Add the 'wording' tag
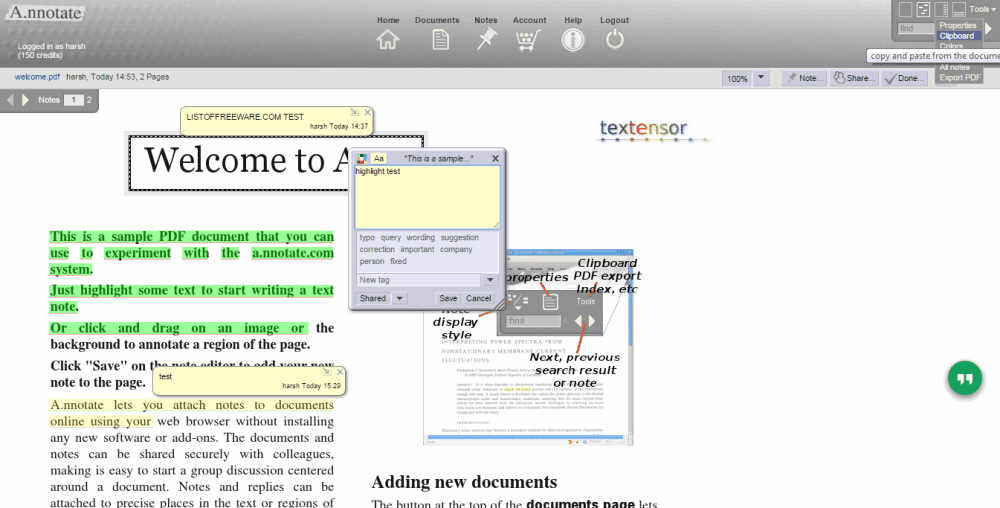Viewport: 1000px width, 508px height. click(420, 237)
